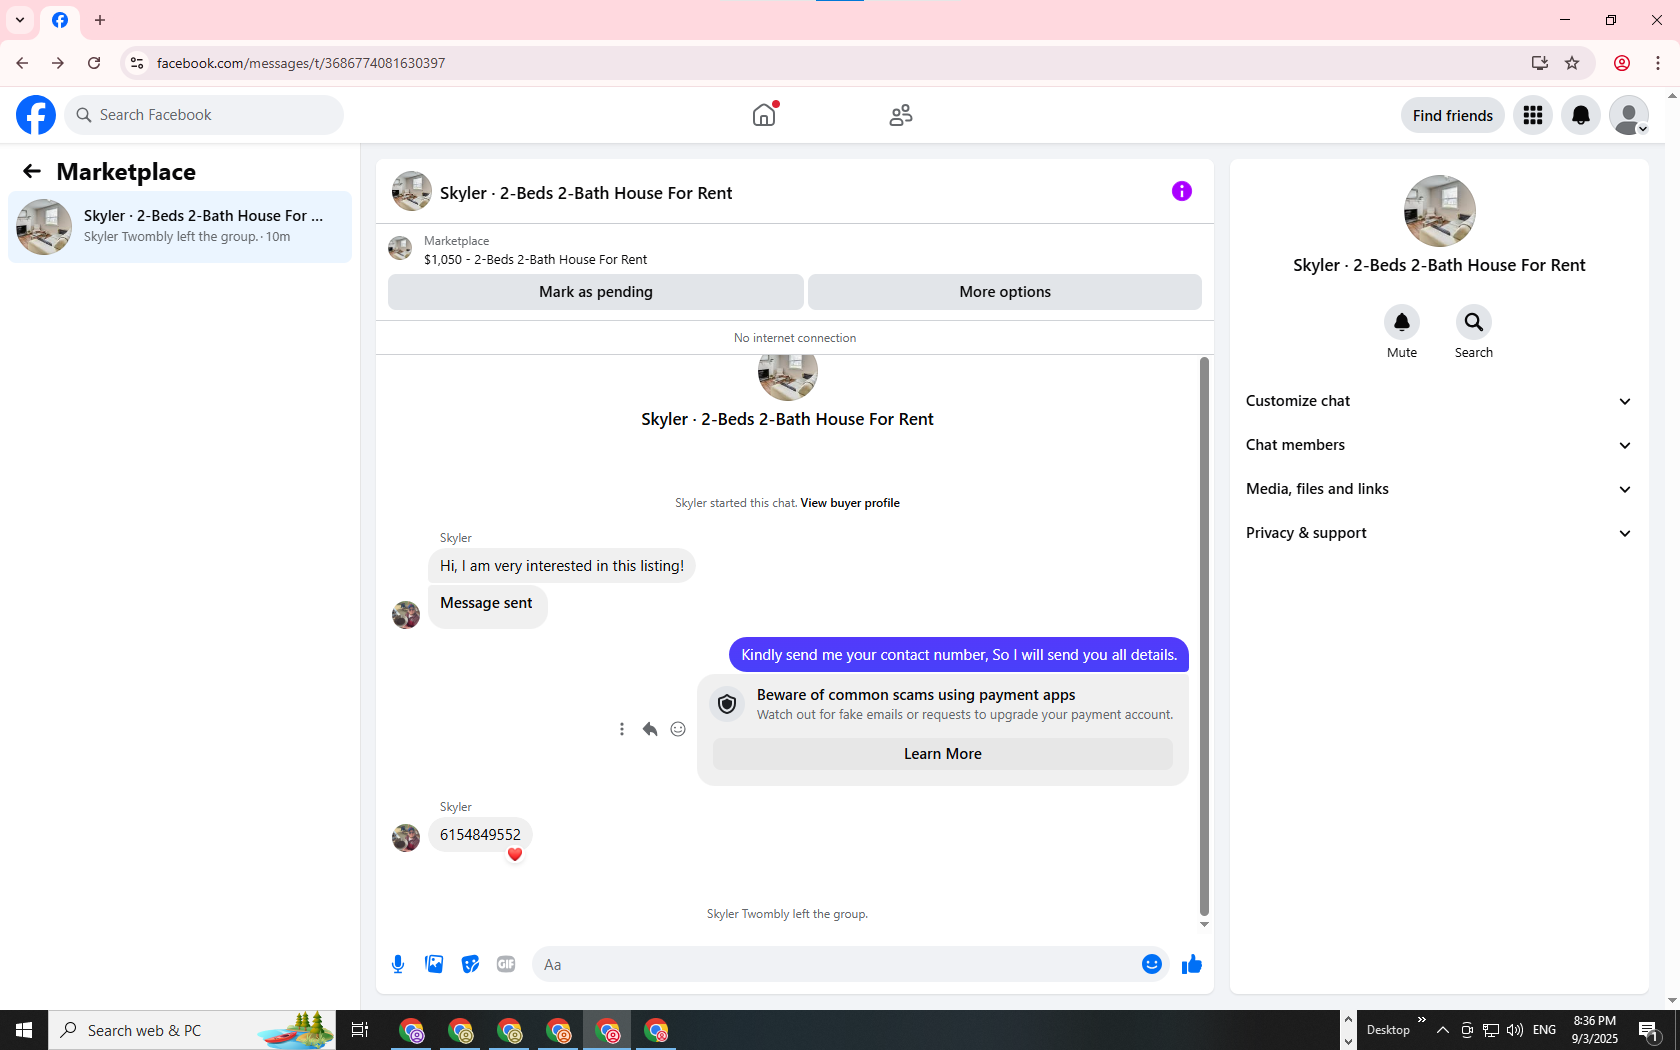The width and height of the screenshot is (1680, 1050).
Task: Bookmark this page with the star icon
Action: point(1572,63)
